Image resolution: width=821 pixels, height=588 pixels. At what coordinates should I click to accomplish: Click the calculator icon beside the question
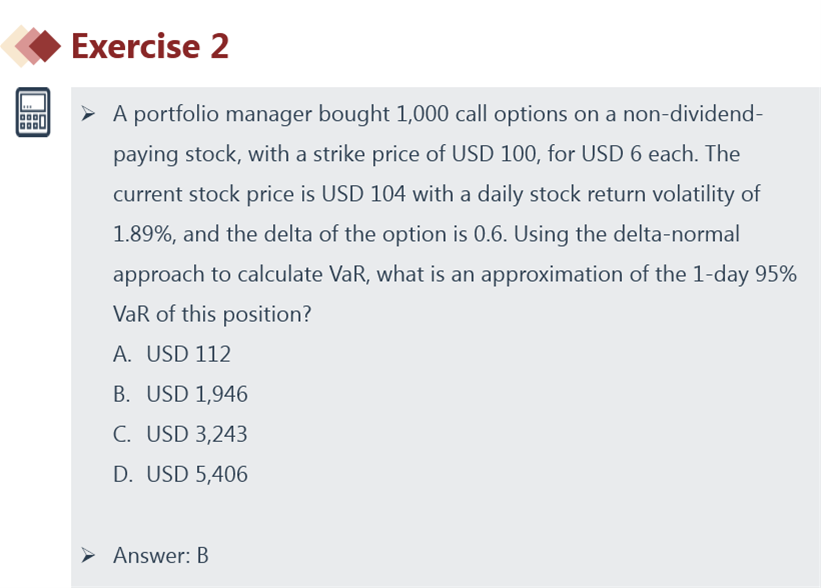[x=33, y=112]
